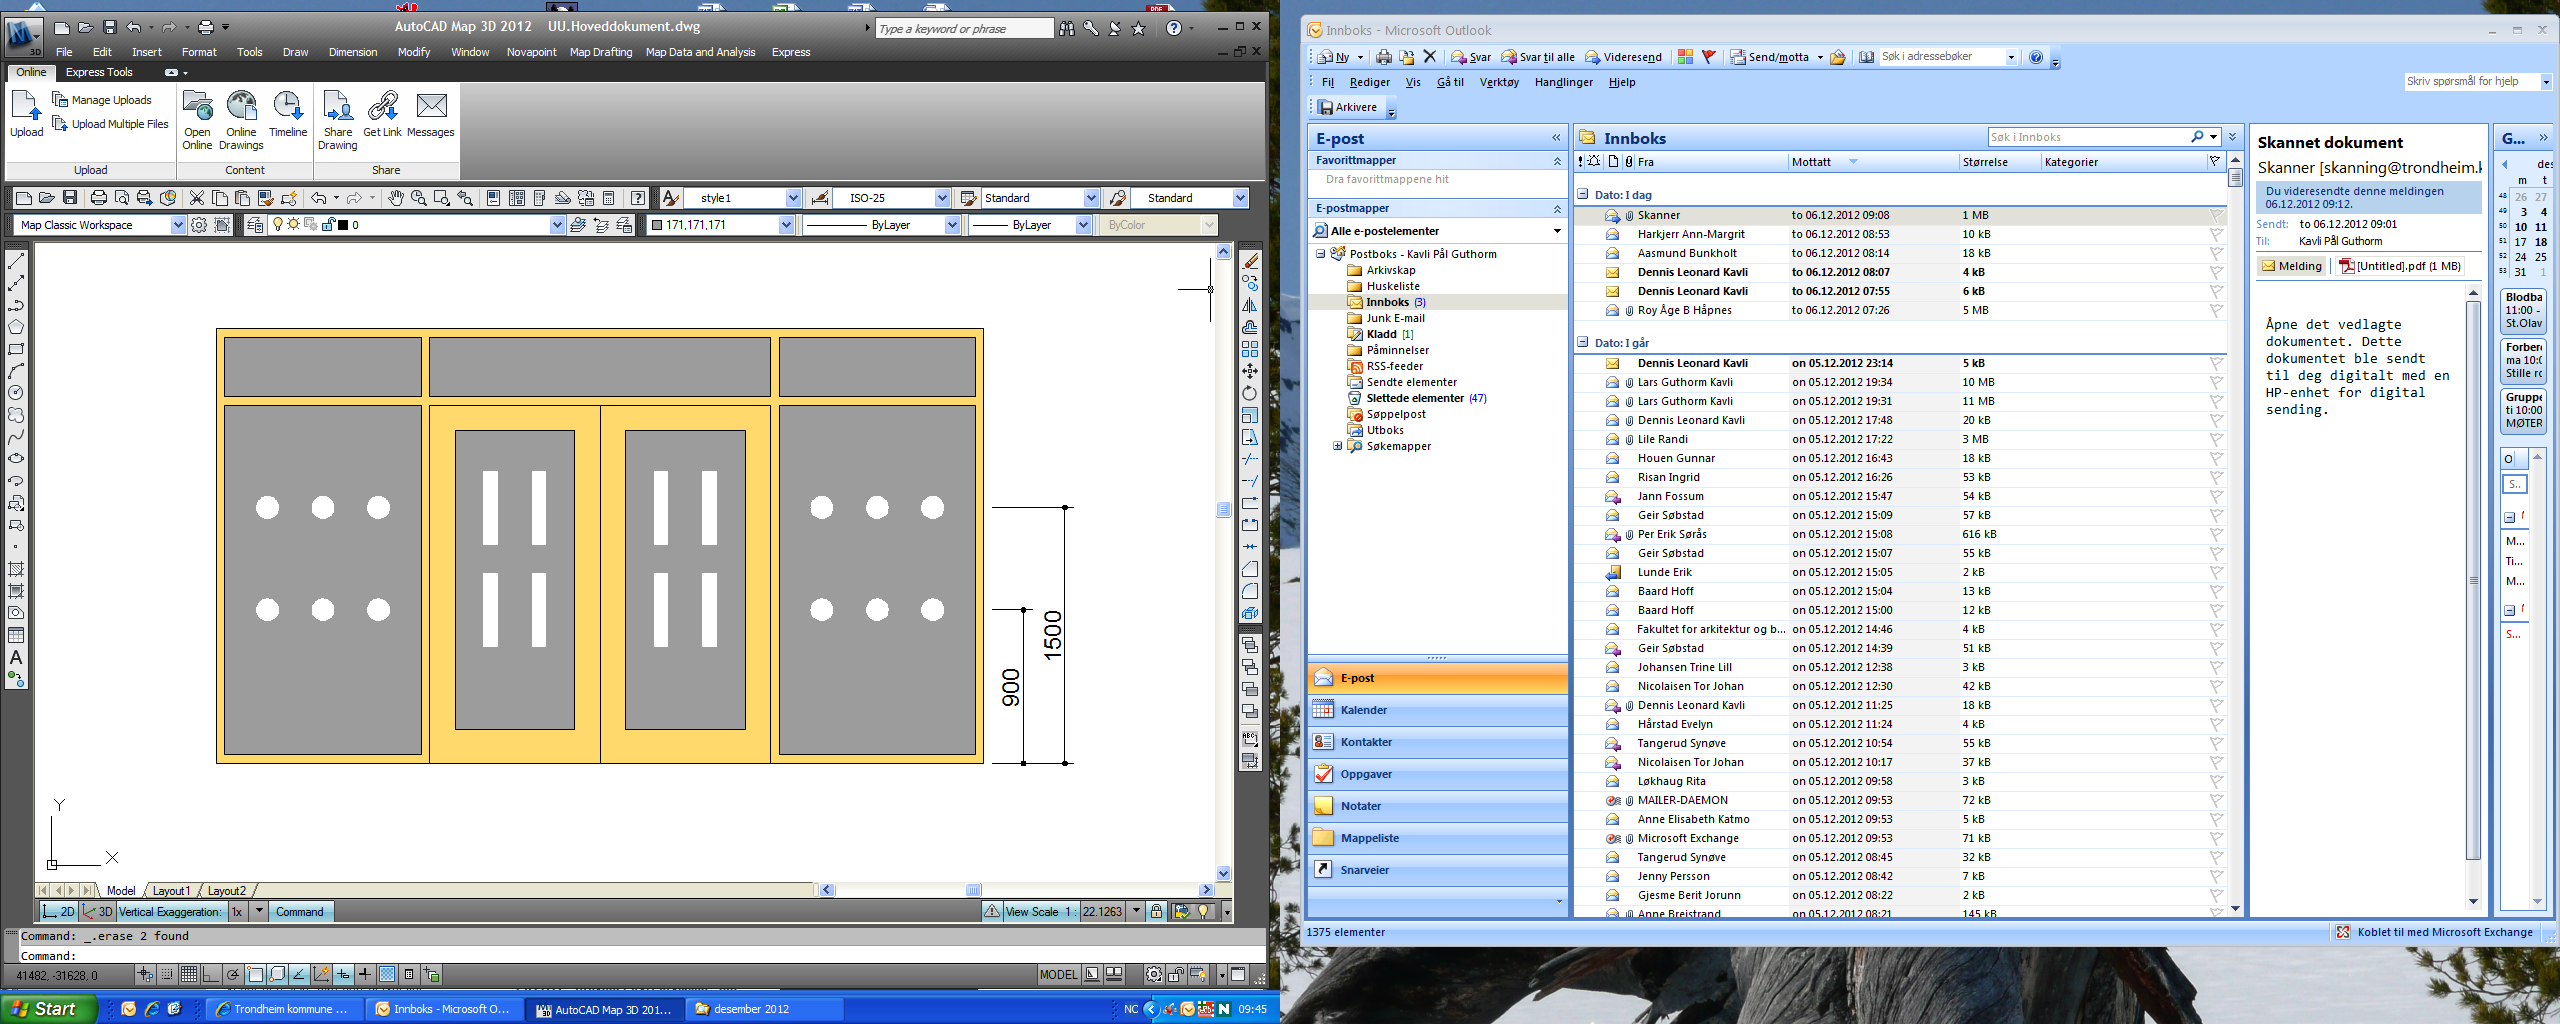Click the Erase tool in the Modify toolbar
This screenshot has height=1024, width=2560.
pos(1250,262)
